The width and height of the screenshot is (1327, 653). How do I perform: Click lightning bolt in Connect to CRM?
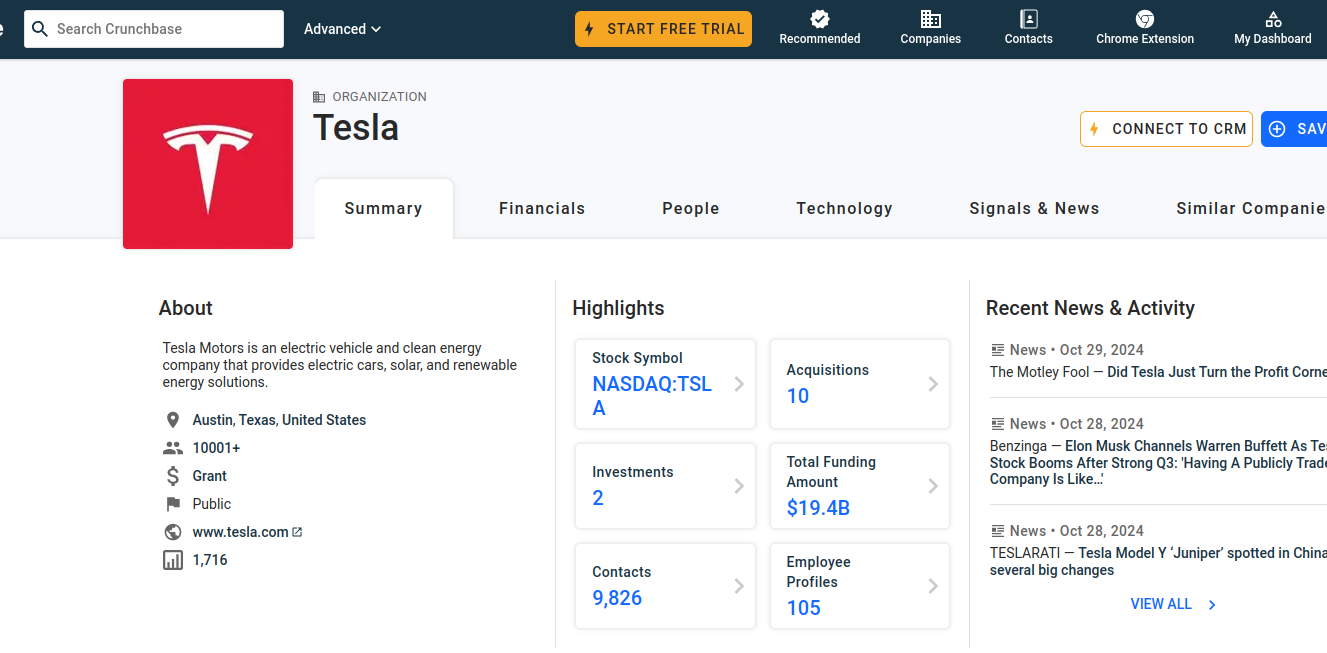tap(1095, 129)
